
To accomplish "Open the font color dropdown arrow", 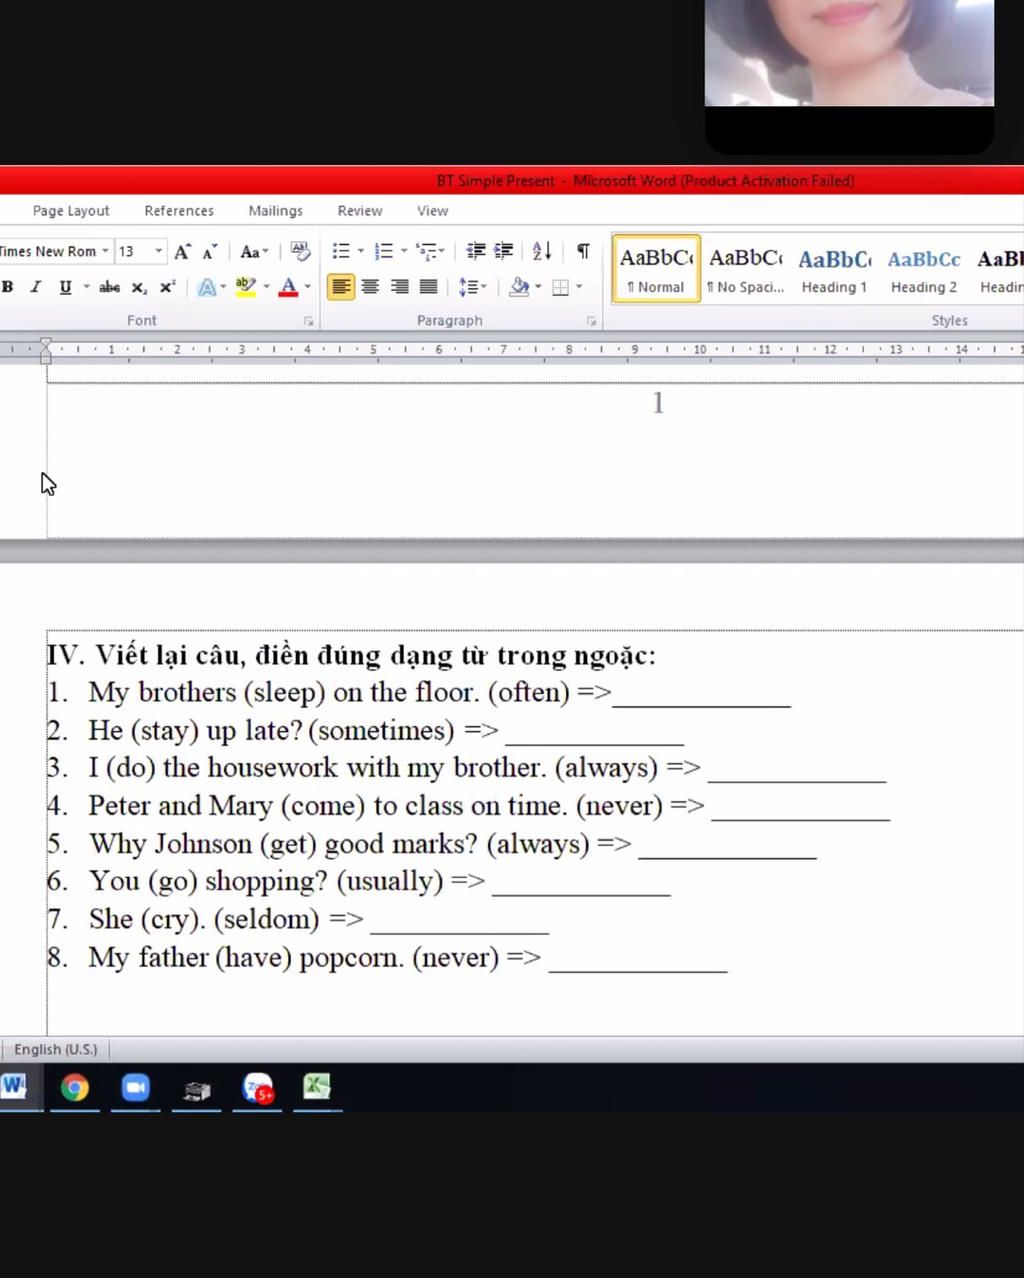I will [x=307, y=287].
